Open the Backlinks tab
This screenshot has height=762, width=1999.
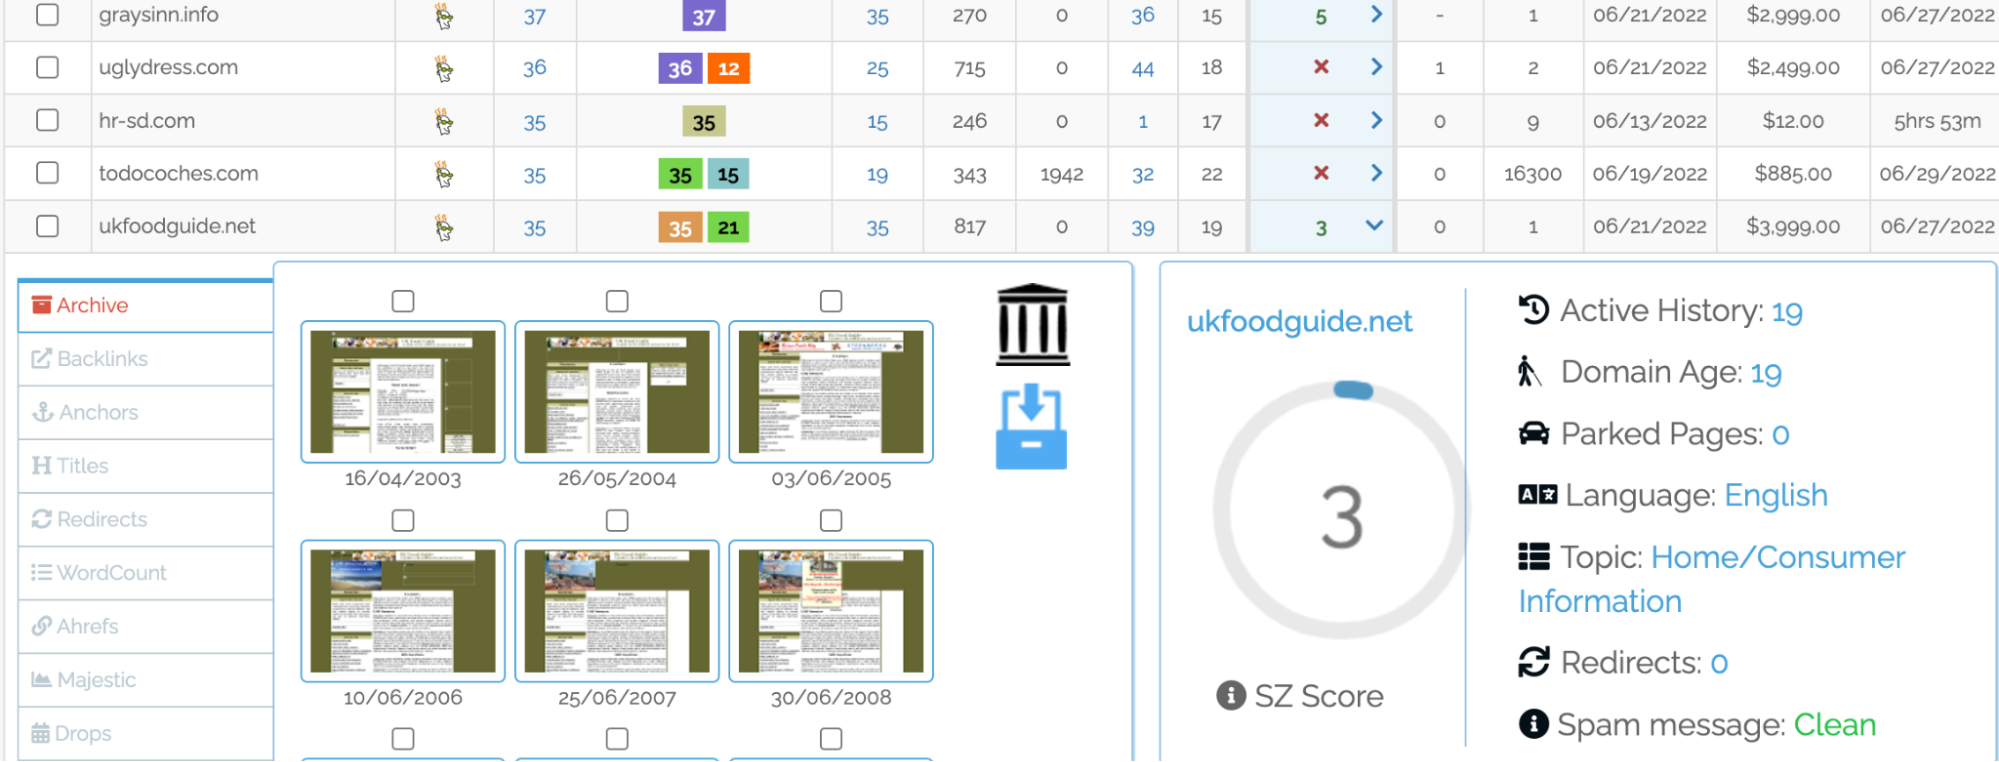point(102,359)
